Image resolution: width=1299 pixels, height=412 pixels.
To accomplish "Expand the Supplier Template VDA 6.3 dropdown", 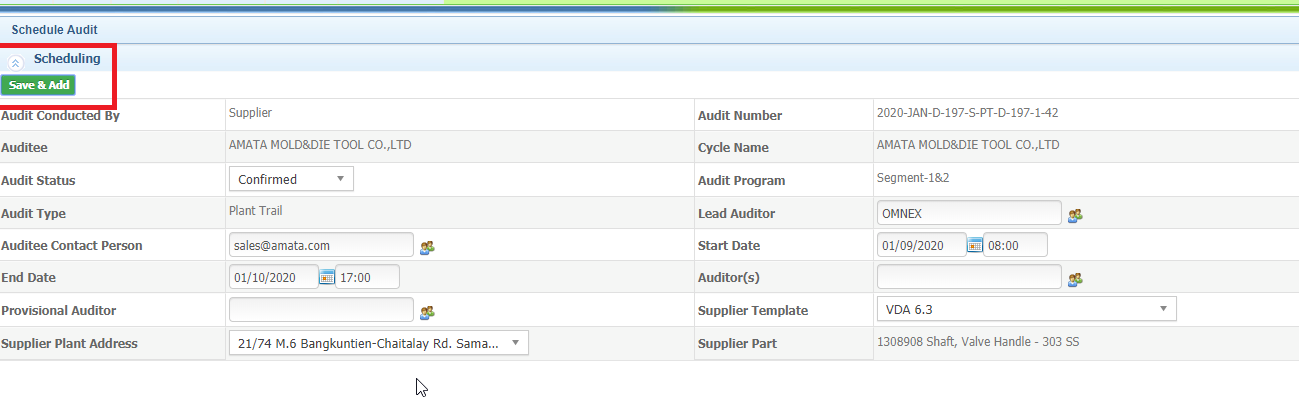I will [1026, 309].
